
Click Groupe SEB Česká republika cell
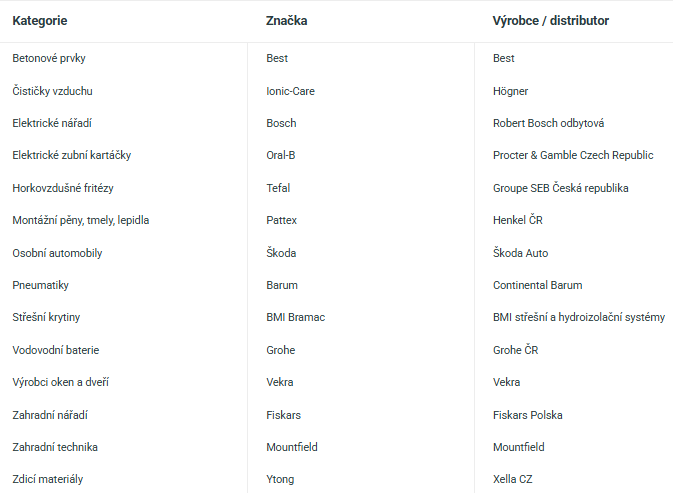[x=560, y=188]
